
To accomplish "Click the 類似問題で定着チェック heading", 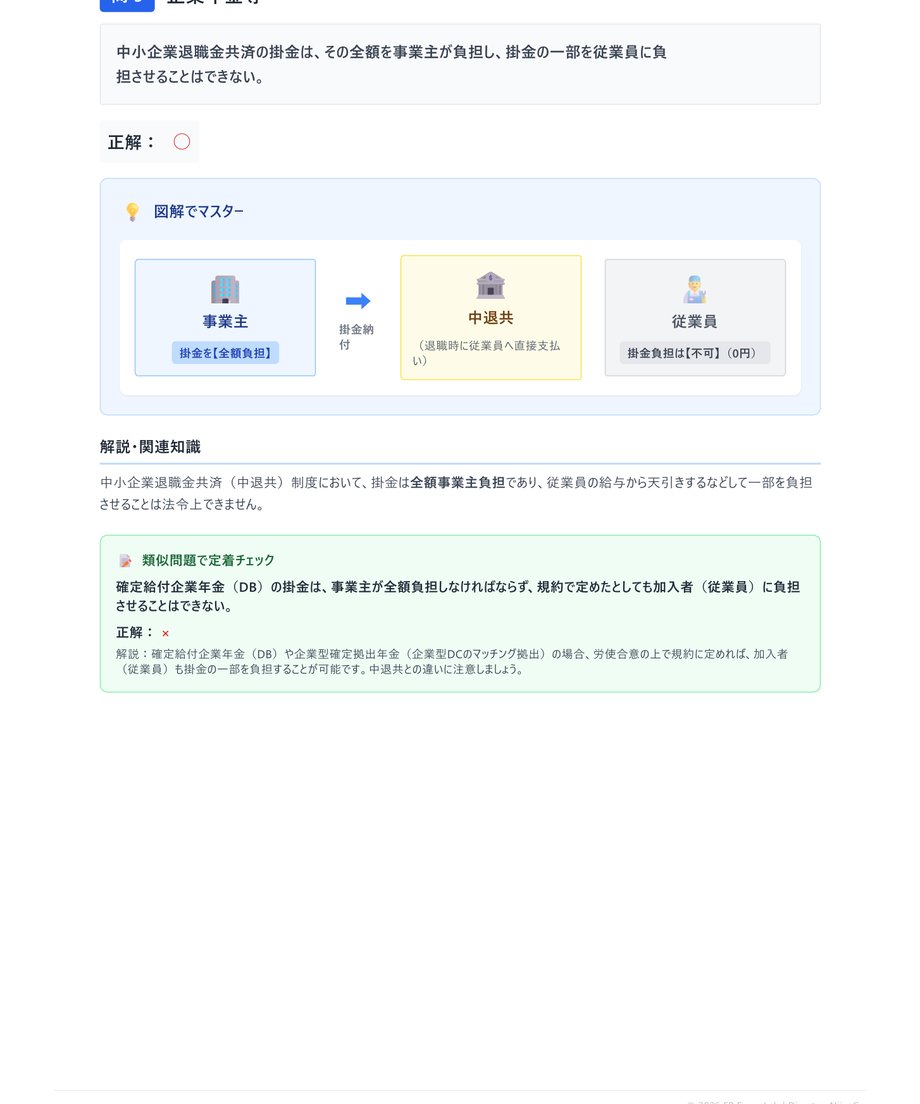I will coord(208,560).
